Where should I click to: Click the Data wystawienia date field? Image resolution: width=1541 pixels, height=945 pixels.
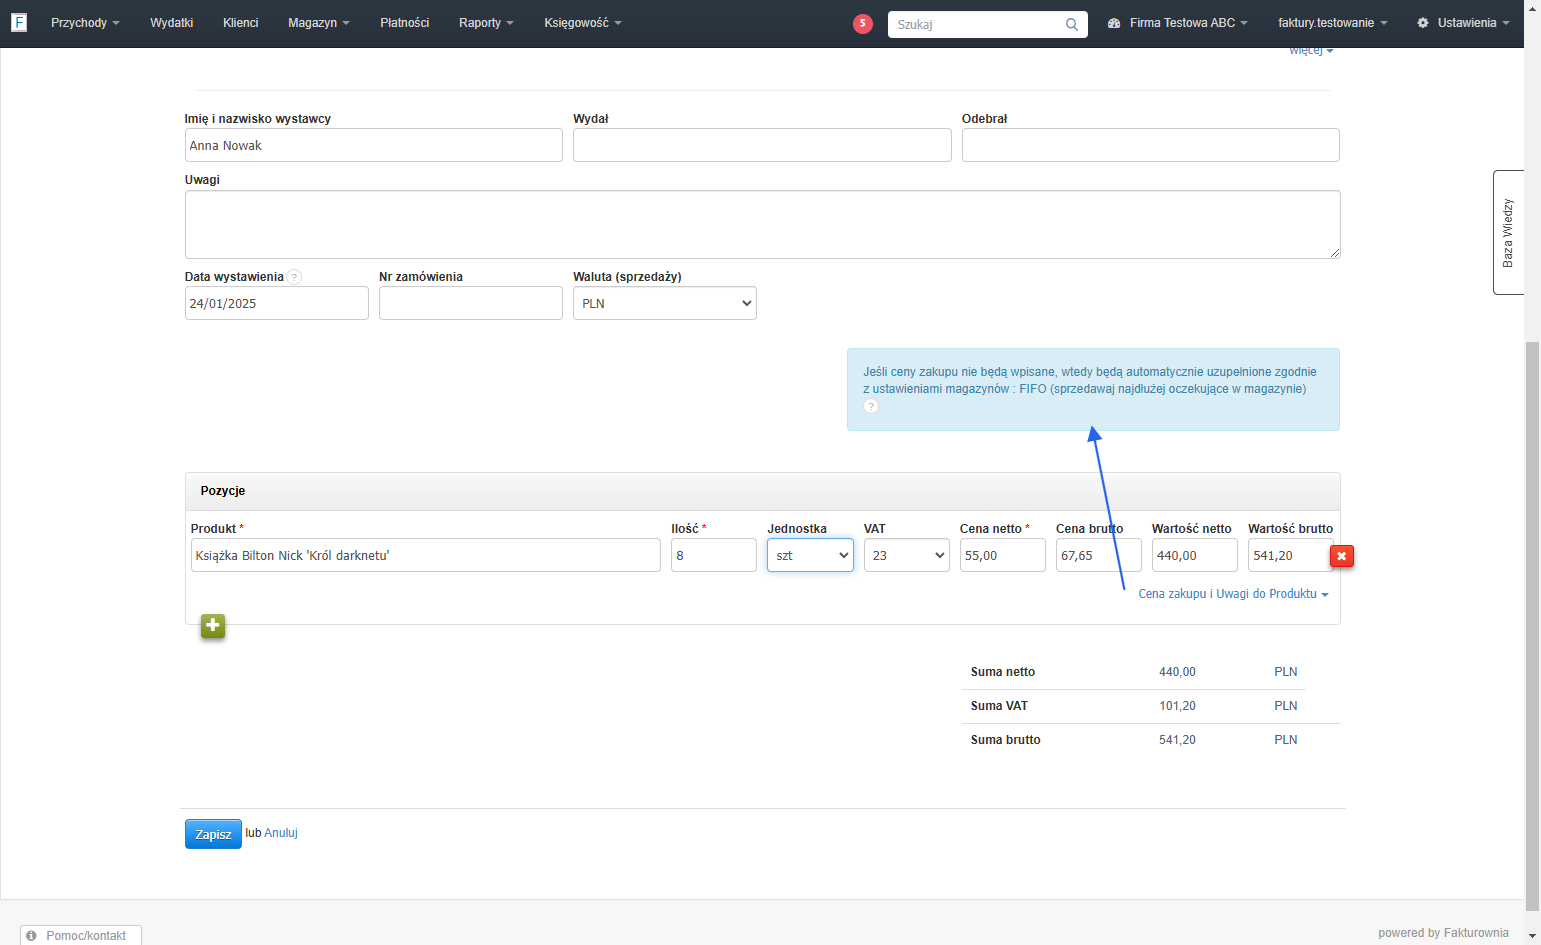277,303
